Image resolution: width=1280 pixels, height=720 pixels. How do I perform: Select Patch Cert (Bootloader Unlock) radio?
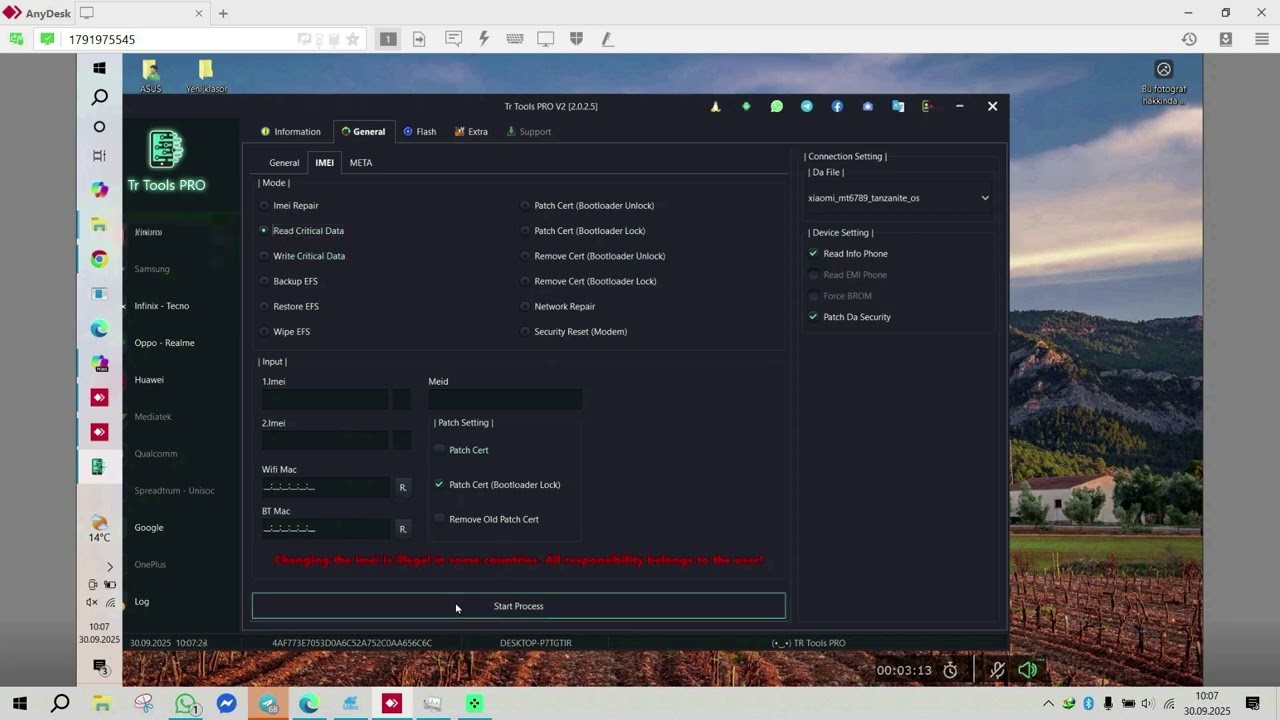(x=587, y=205)
